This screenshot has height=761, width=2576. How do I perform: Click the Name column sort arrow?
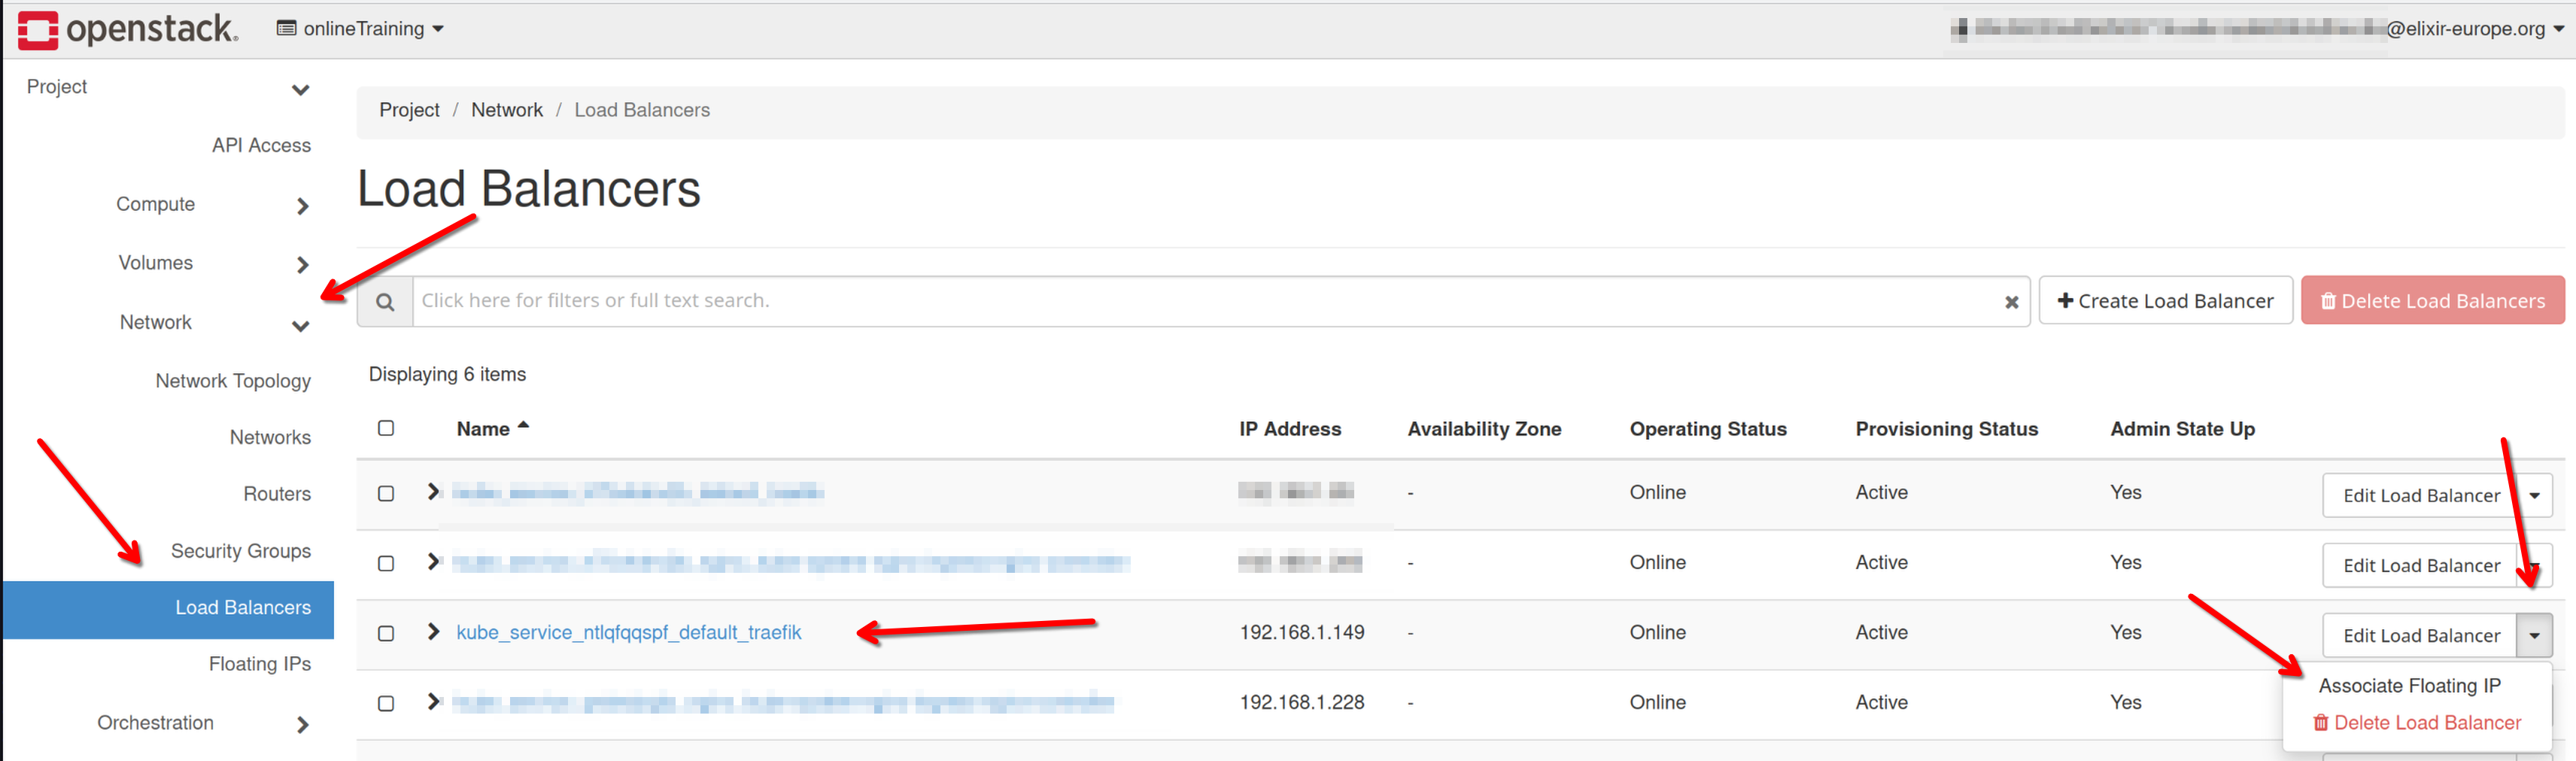[x=523, y=427]
